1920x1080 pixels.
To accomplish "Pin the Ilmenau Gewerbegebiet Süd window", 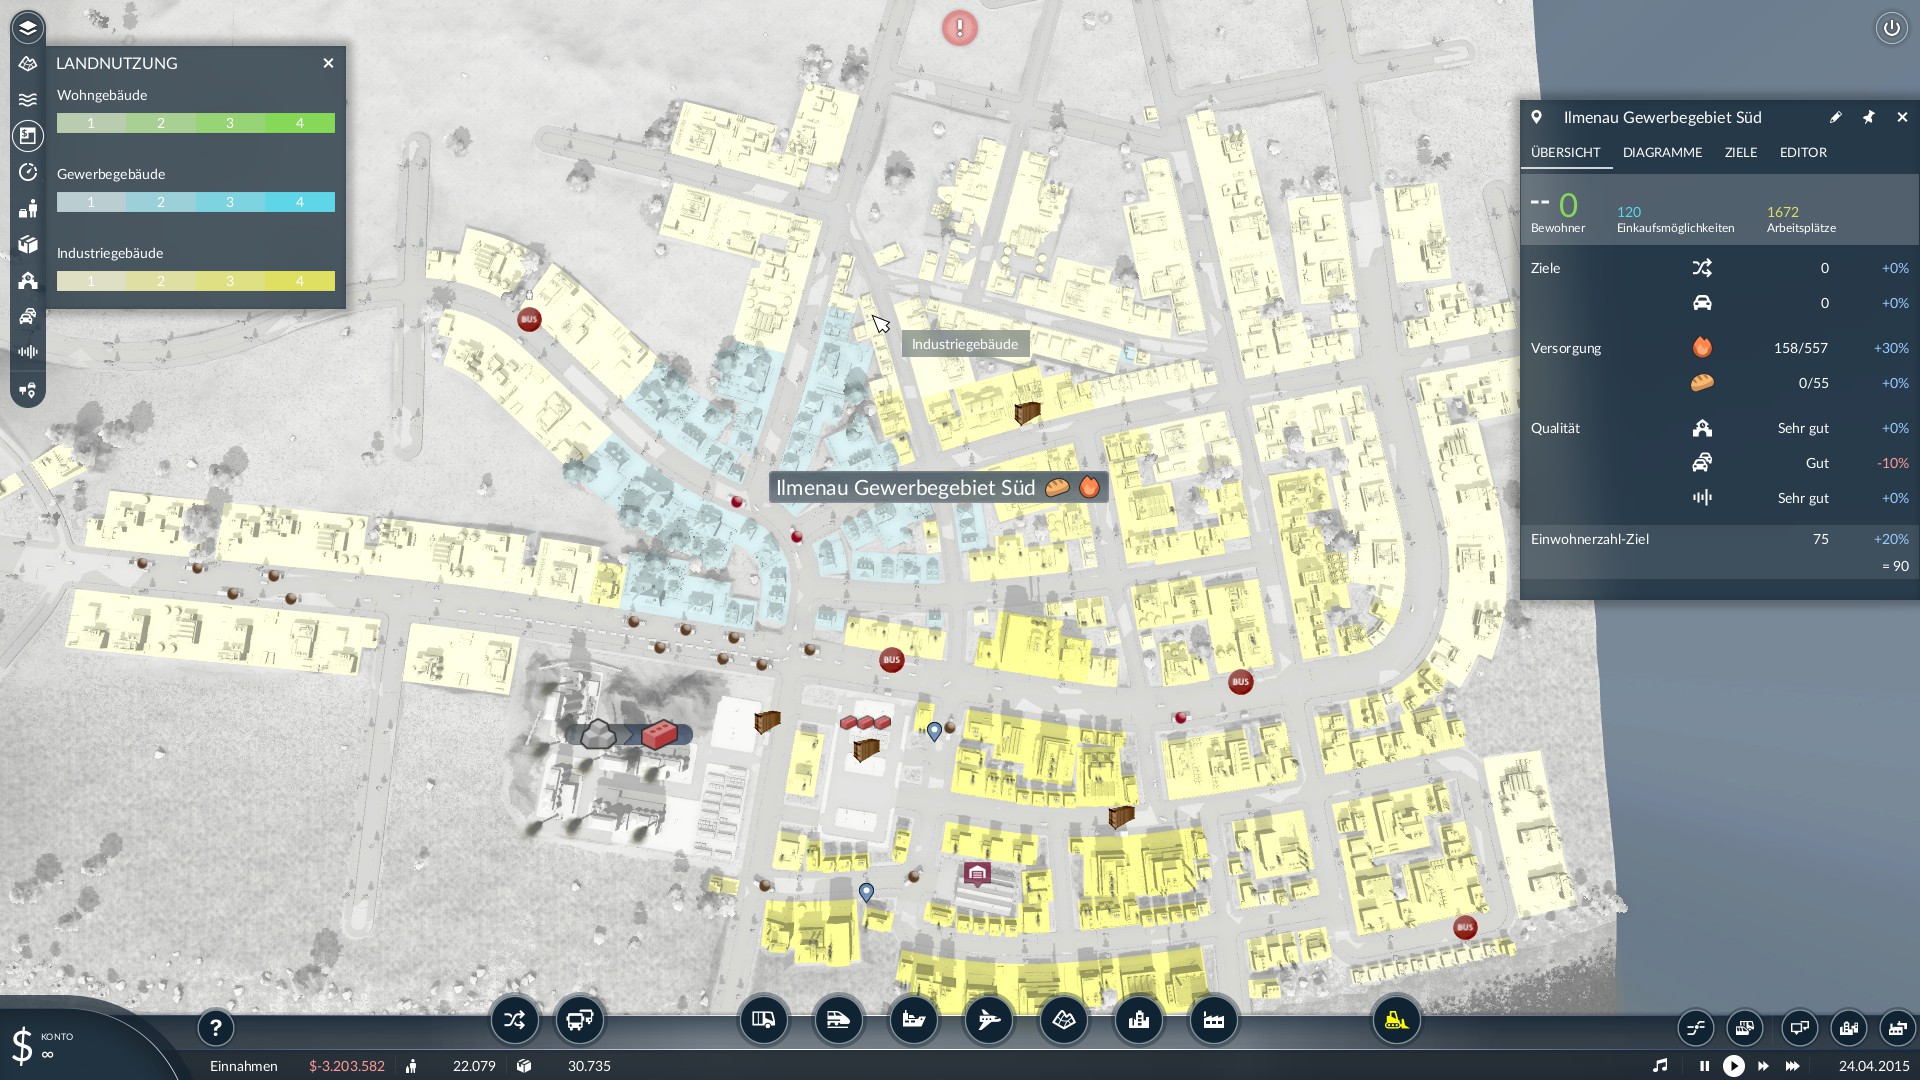I will pyautogui.click(x=1868, y=117).
